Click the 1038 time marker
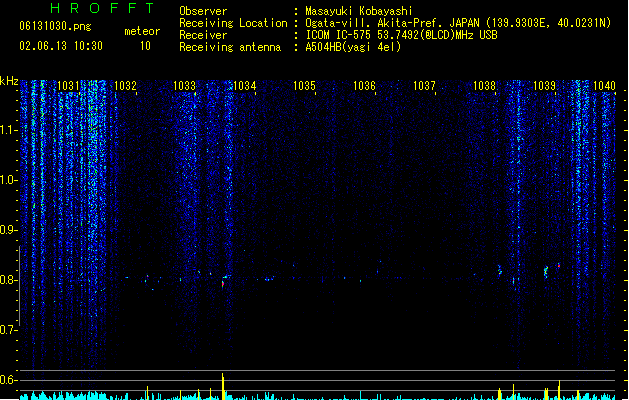629x400 pixels. coord(485,86)
